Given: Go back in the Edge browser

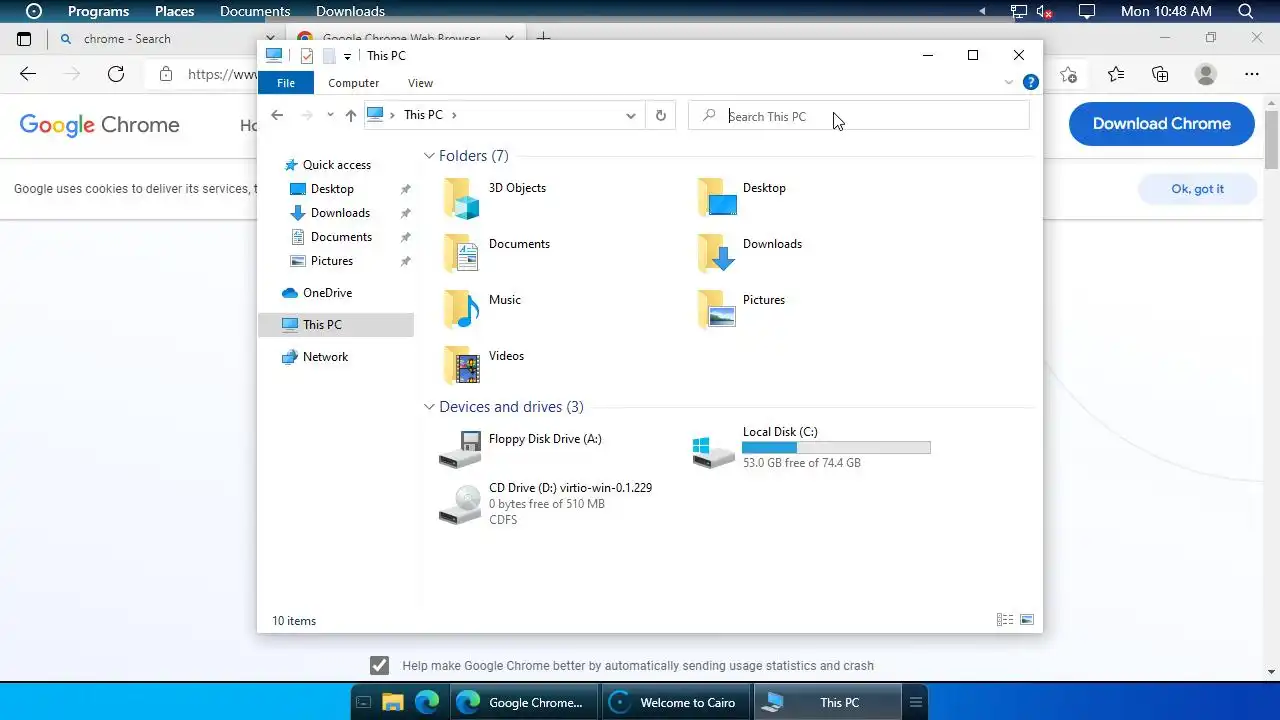Looking at the screenshot, I should (x=28, y=74).
